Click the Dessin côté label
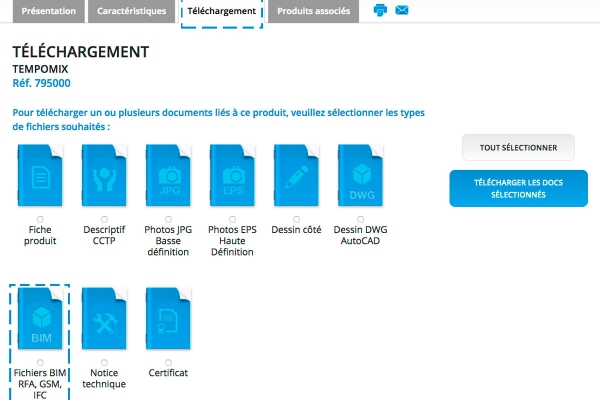 [x=296, y=230]
